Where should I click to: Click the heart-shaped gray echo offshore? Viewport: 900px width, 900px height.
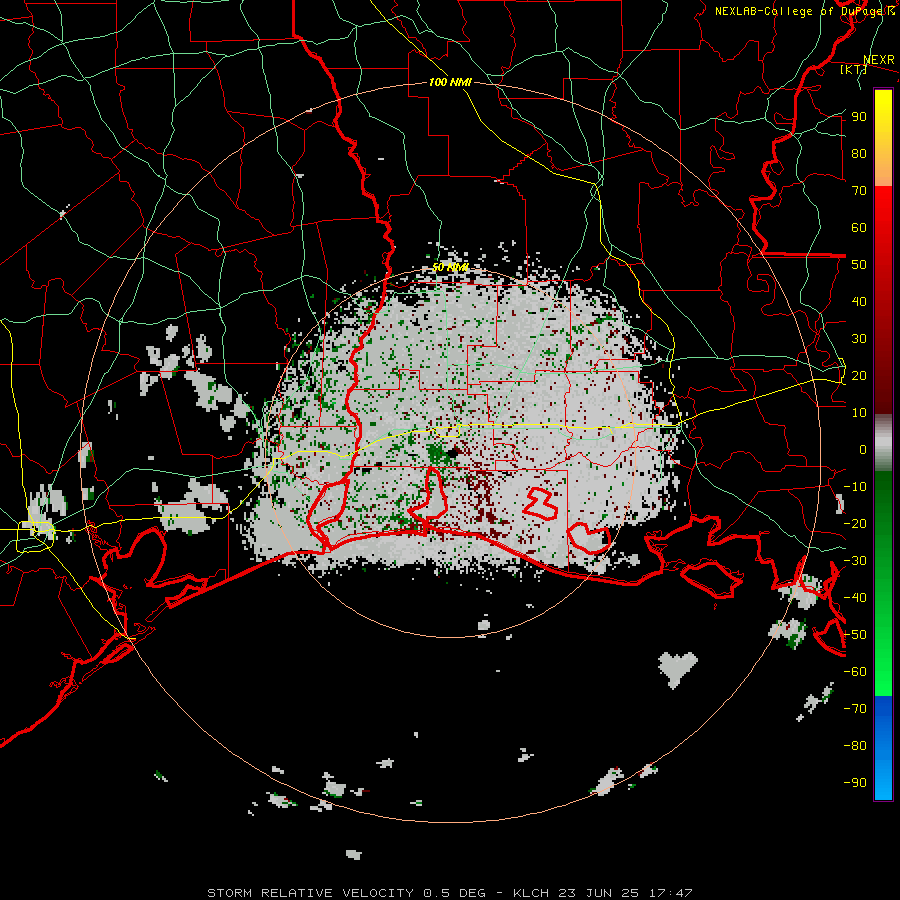point(678,668)
